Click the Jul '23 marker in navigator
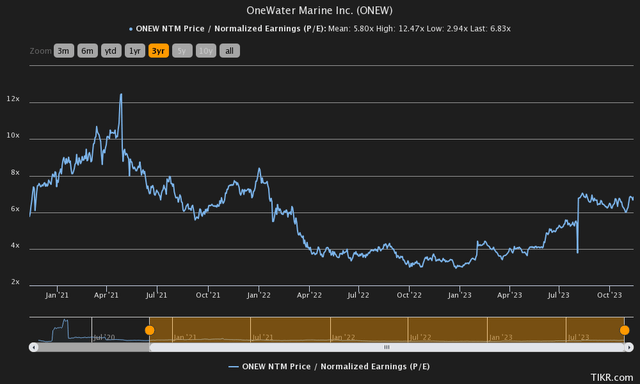Image resolution: width=640 pixels, height=384 pixels. 578,337
